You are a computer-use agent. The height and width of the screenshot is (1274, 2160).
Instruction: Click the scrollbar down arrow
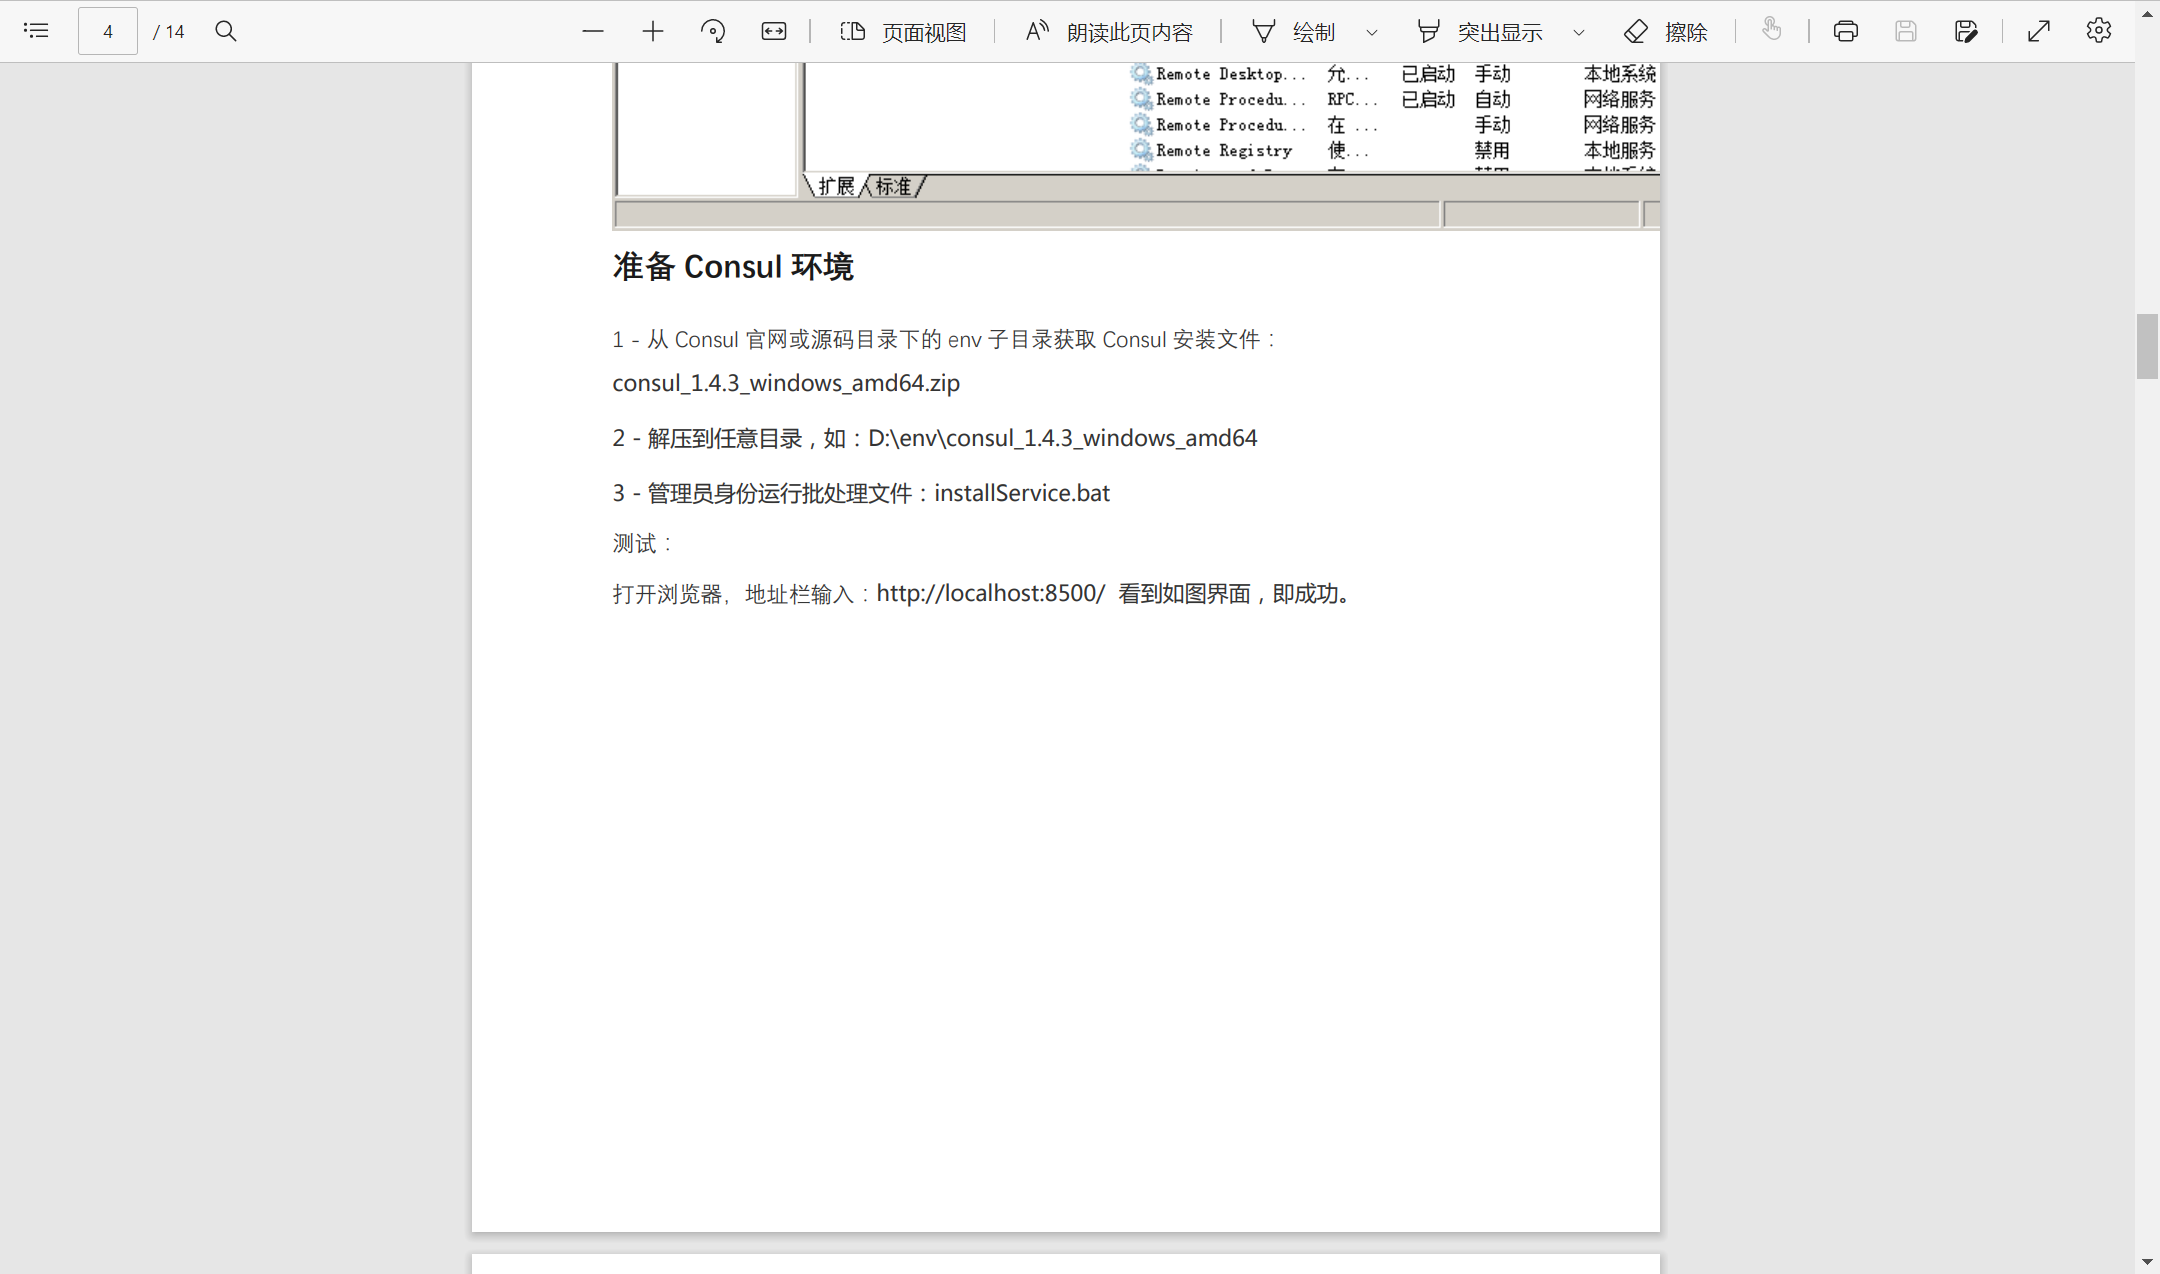click(x=2147, y=1262)
